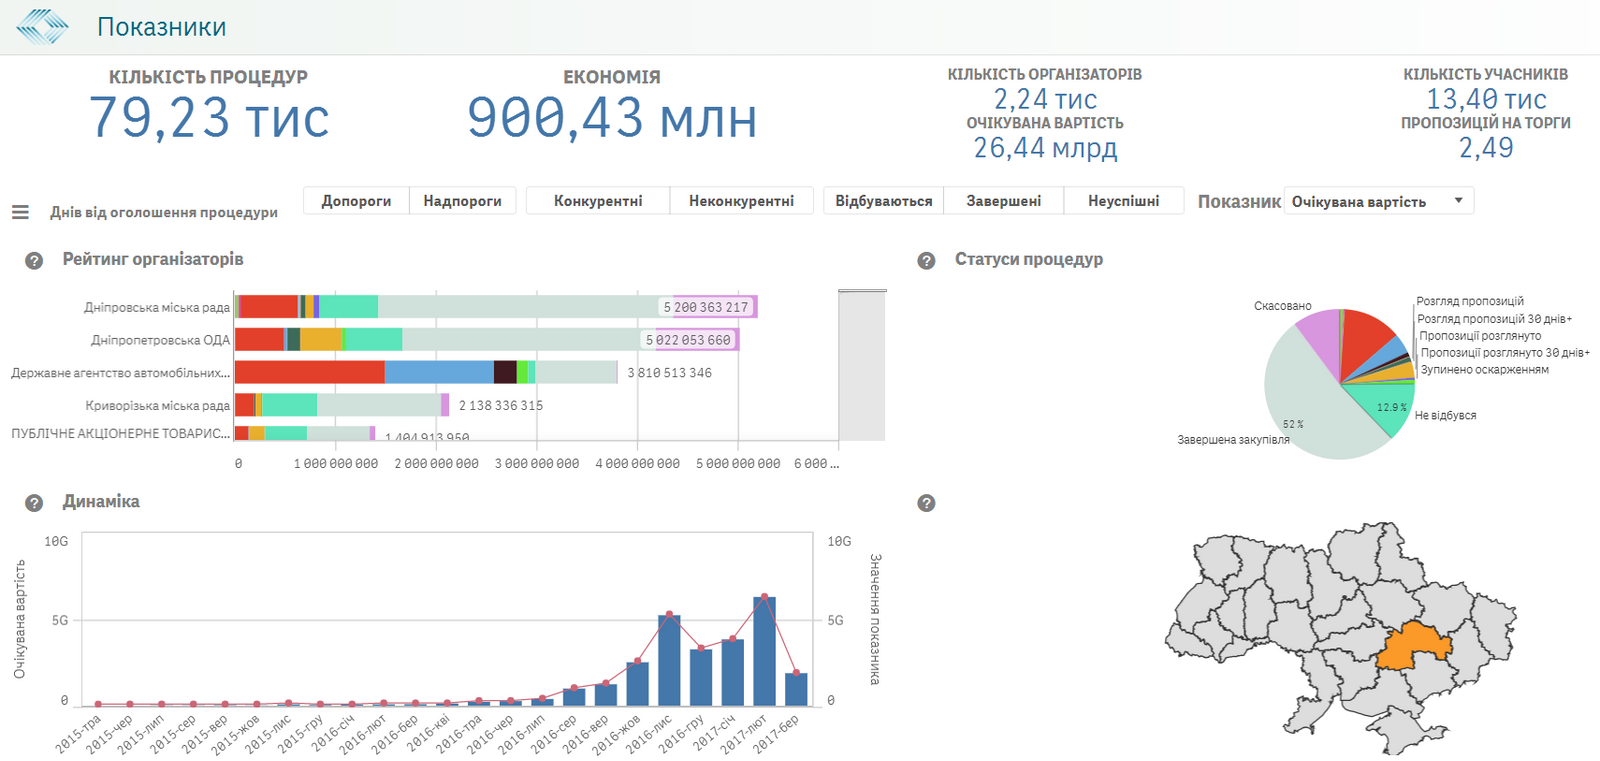Click the dashboard logo icon
Viewport: 1600px width, 761px height.
pos(42,27)
